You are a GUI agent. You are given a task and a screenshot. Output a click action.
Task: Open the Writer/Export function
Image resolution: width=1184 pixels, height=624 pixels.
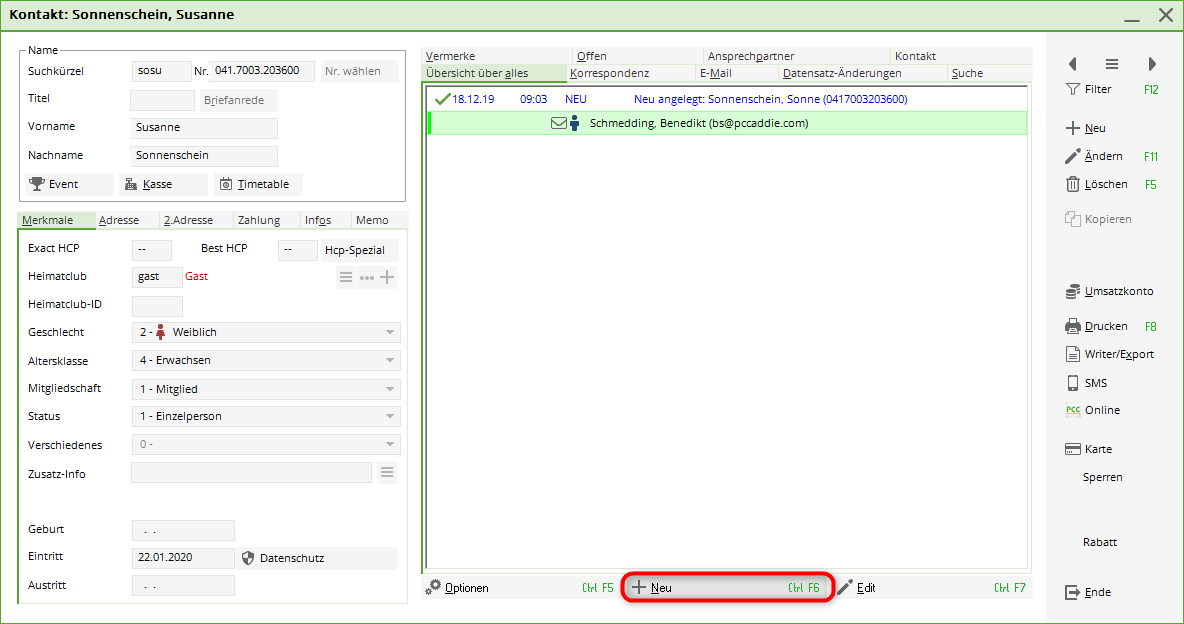[x=1073, y=354]
